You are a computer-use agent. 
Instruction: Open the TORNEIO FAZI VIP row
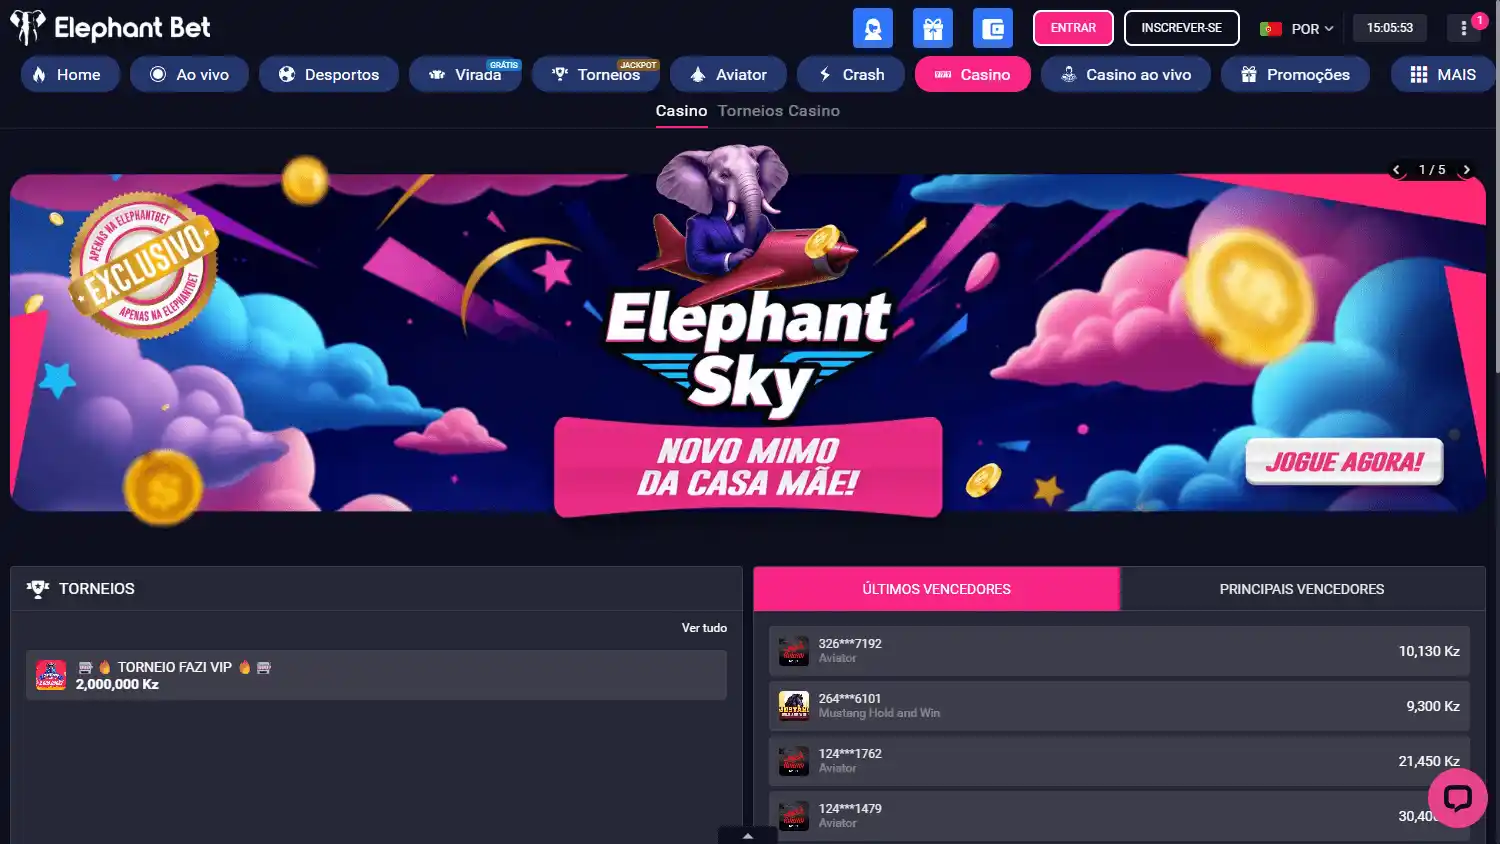tap(376, 675)
